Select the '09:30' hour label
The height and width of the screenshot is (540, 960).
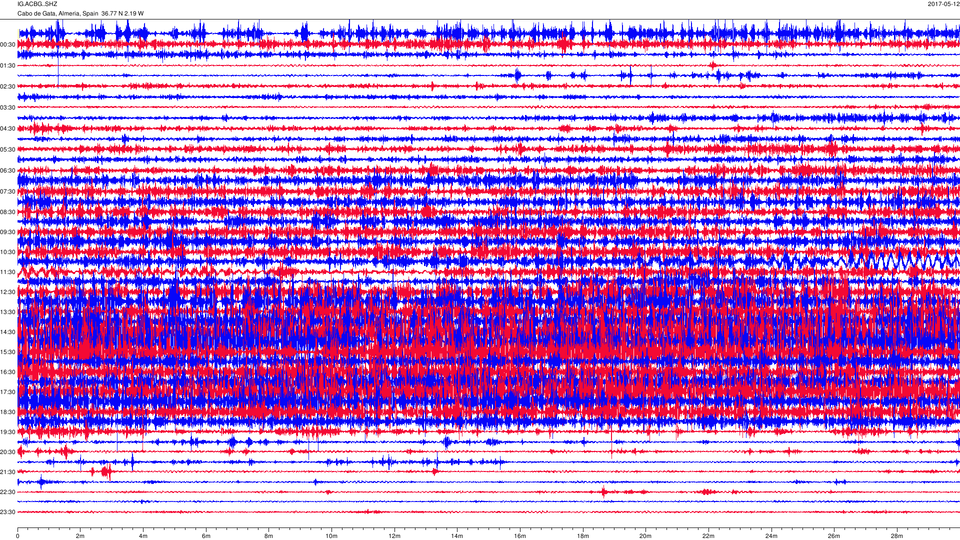(x=8, y=232)
